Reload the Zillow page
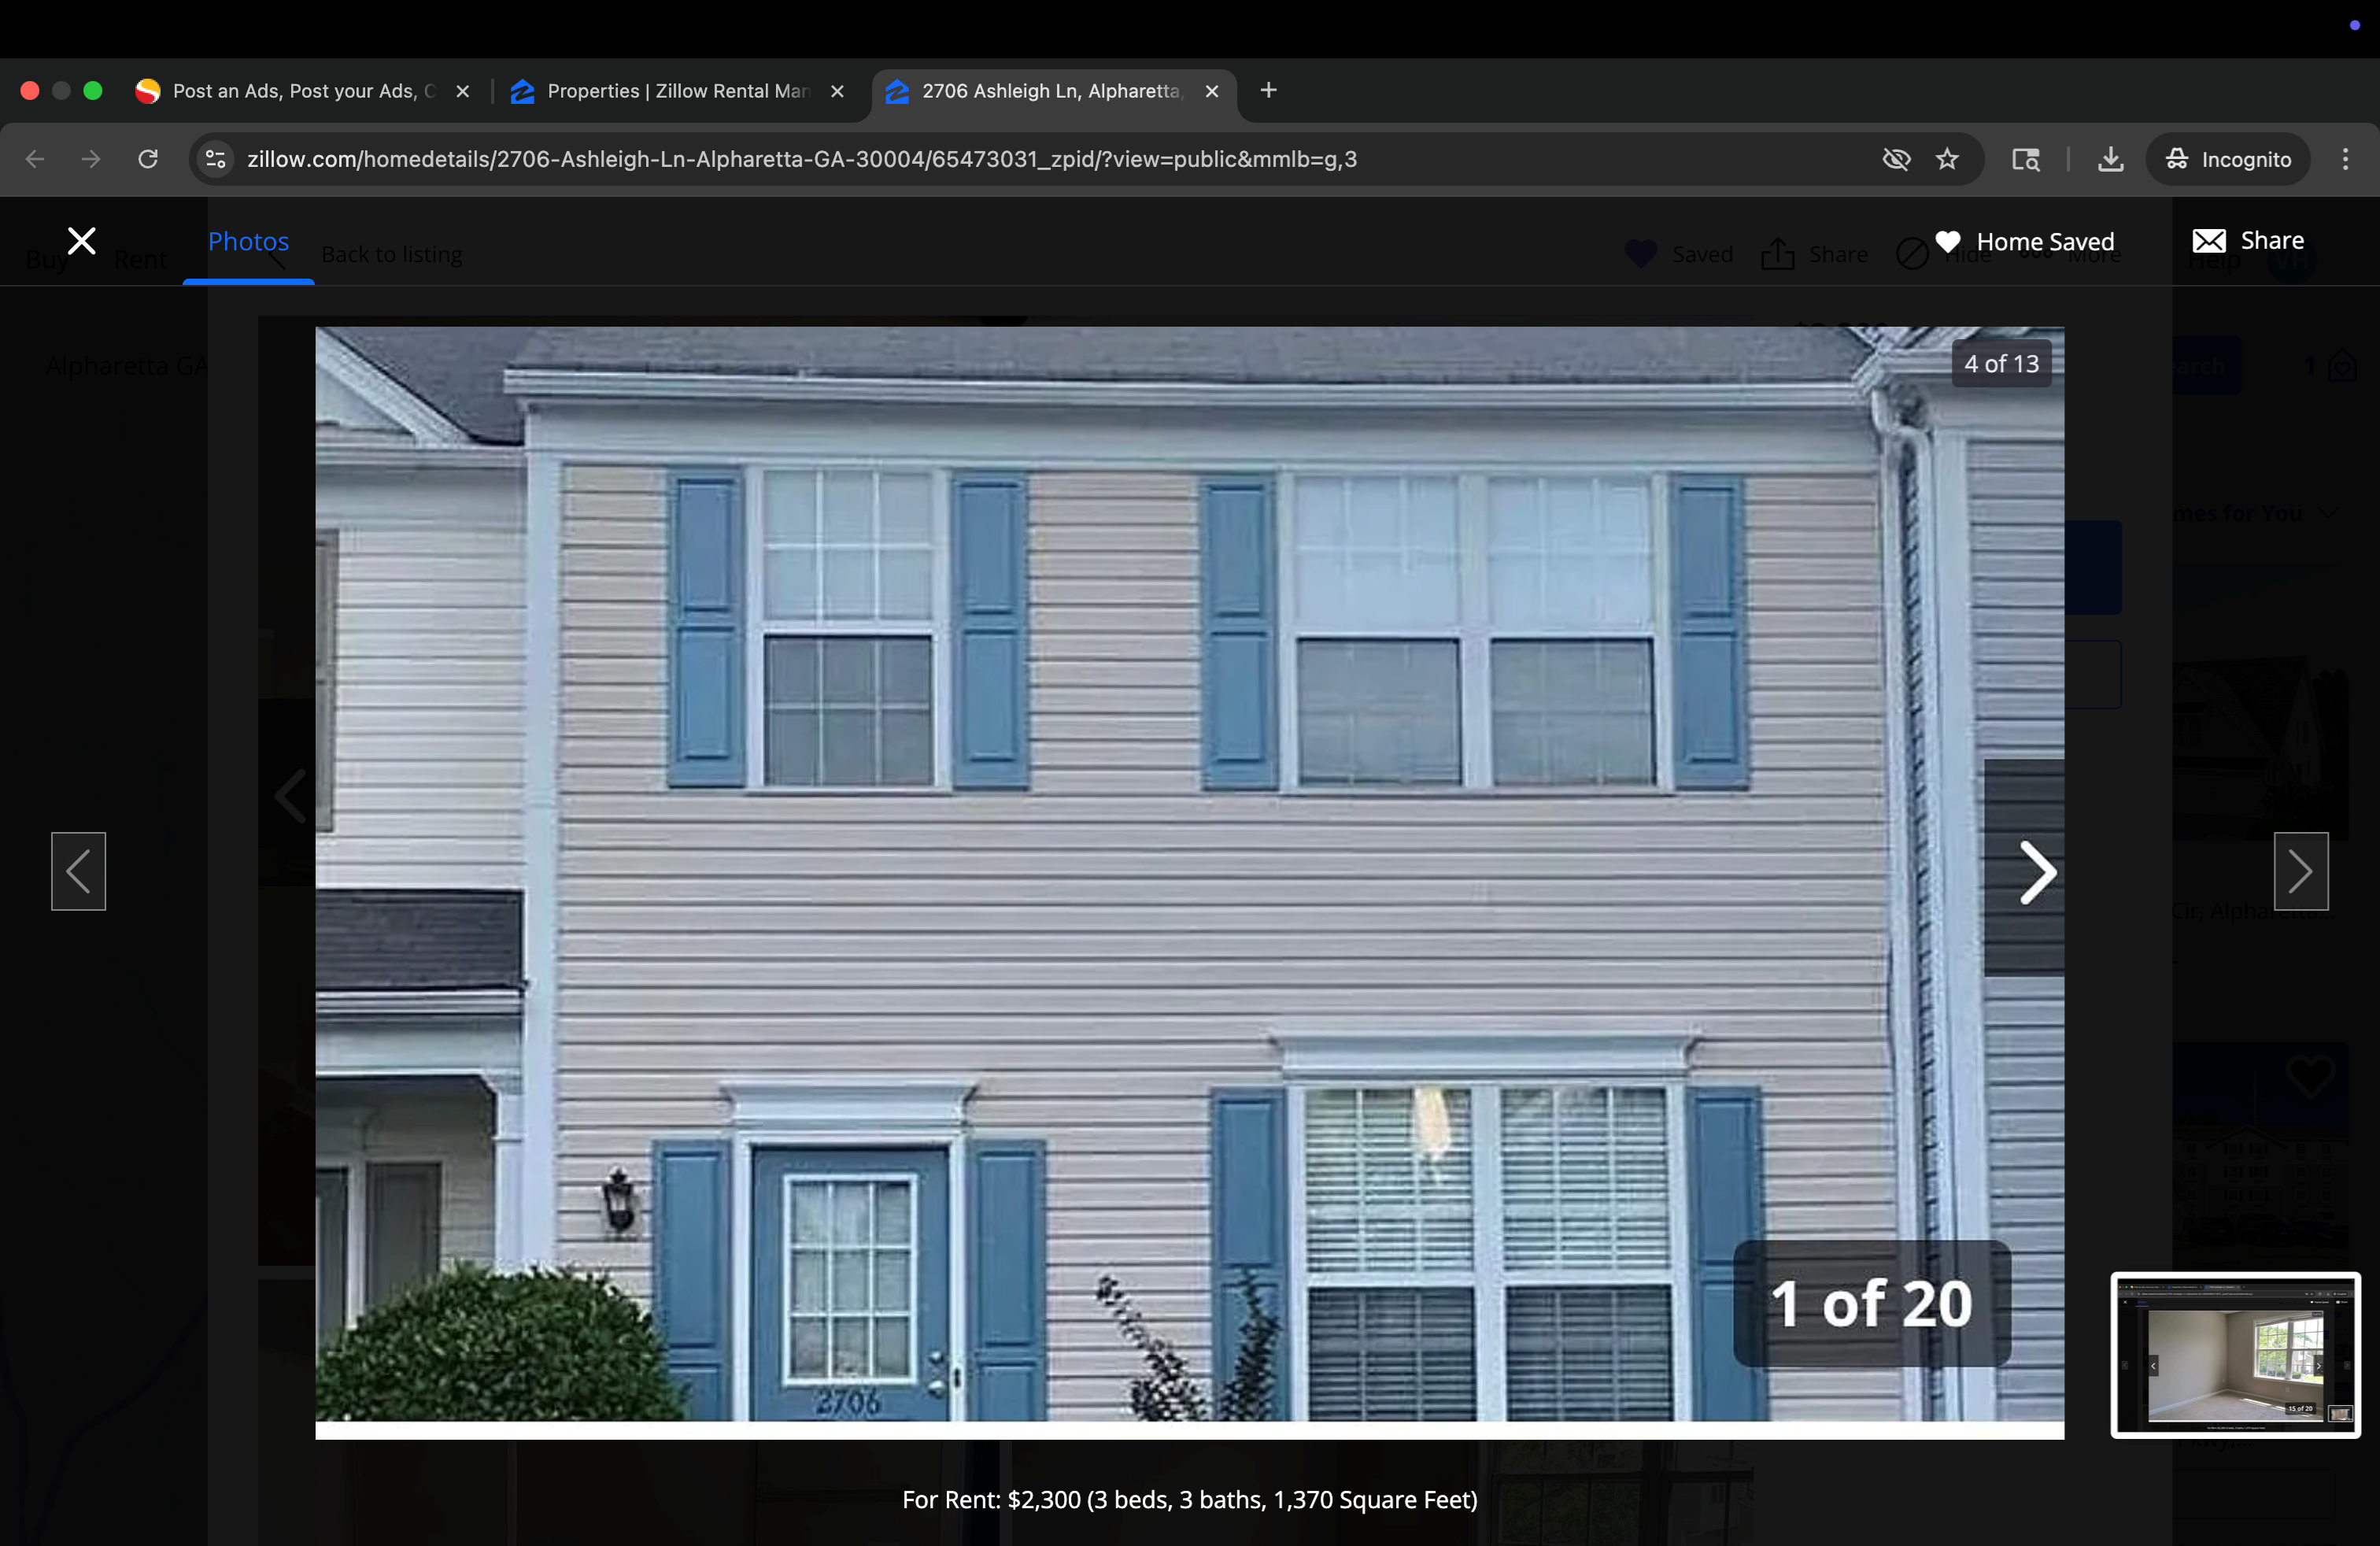This screenshot has width=2380, height=1546. click(x=148, y=159)
